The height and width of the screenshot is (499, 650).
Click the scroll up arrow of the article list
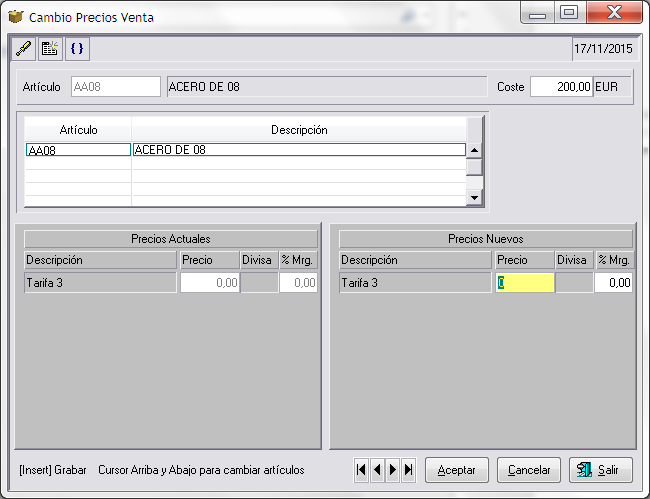[x=474, y=150]
